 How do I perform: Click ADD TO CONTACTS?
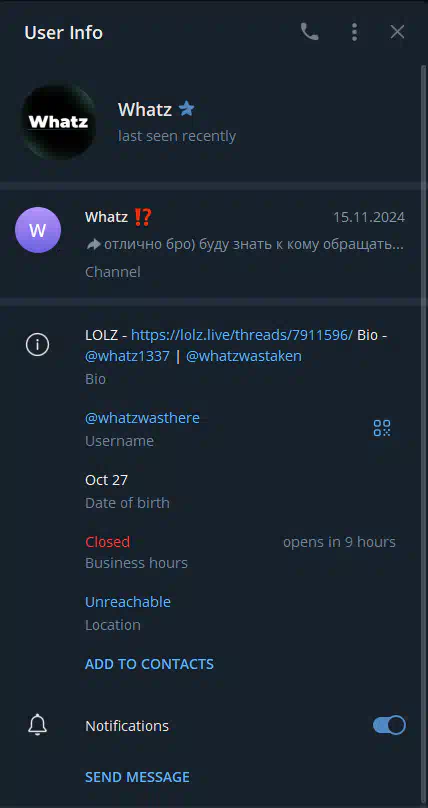(149, 664)
